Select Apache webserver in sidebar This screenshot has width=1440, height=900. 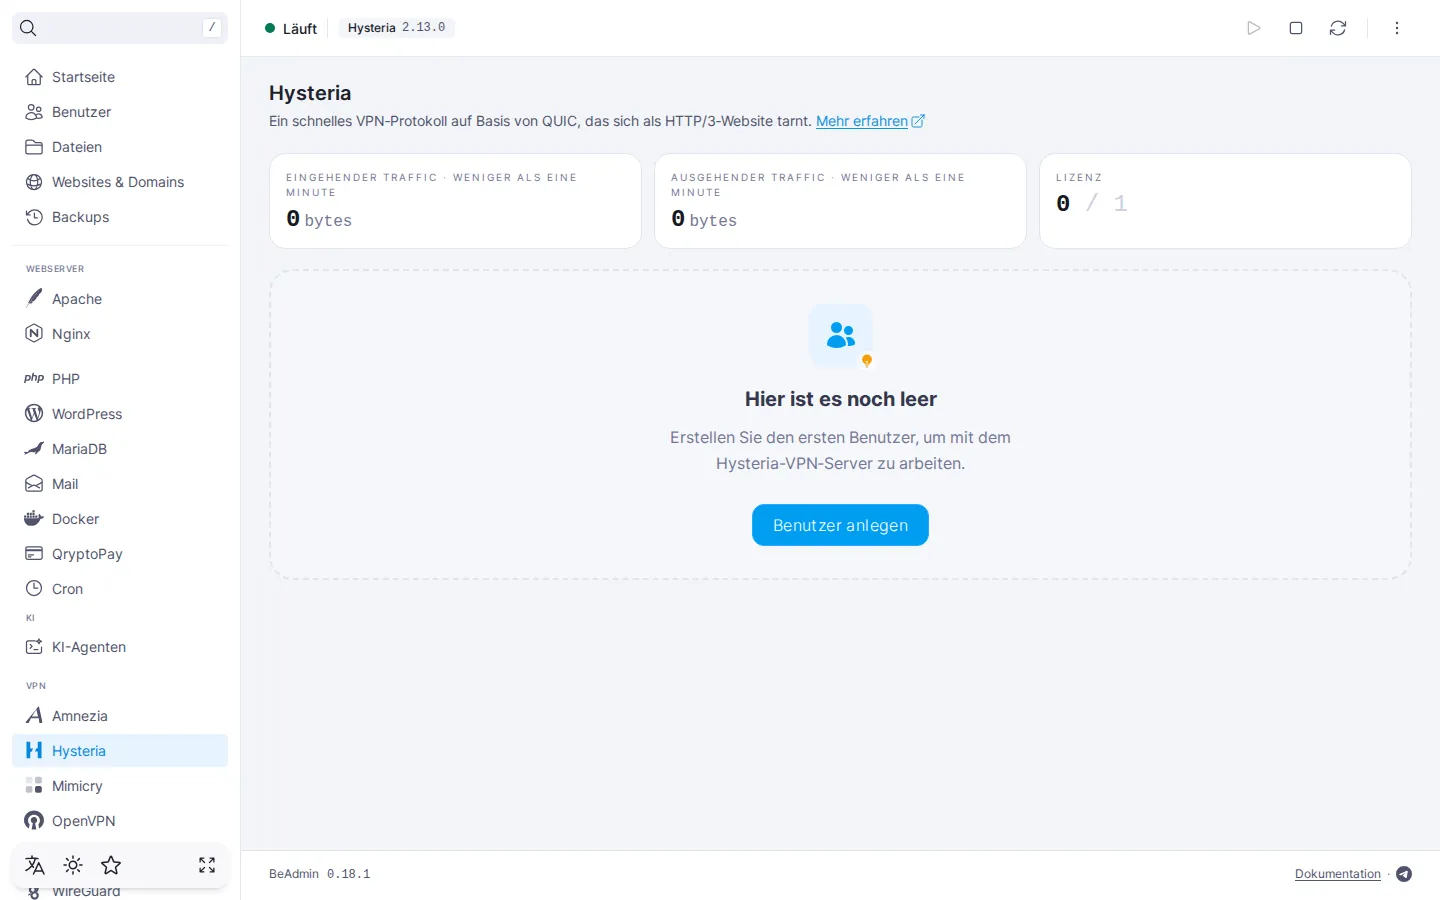(x=120, y=299)
